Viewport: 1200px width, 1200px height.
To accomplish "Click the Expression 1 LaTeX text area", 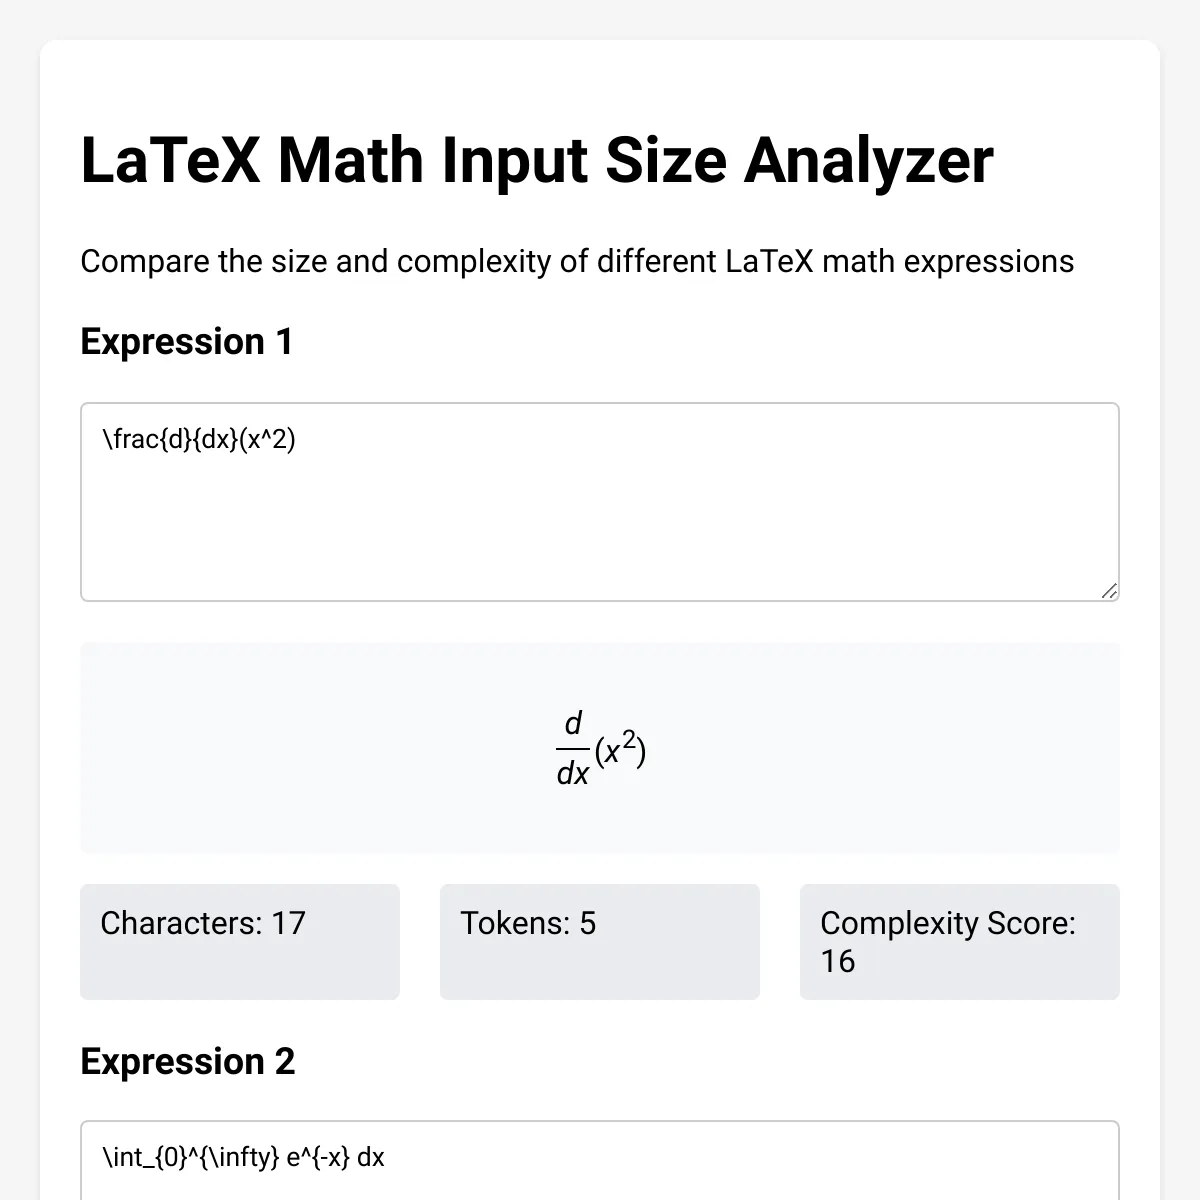I will (600, 502).
